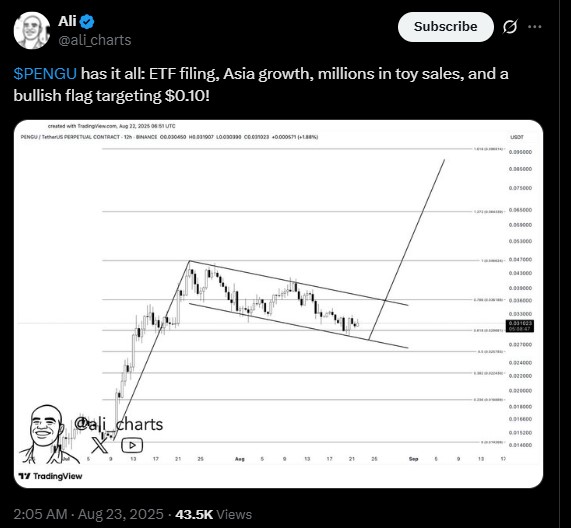Viewport: 571px width, 528px height.
Task: Click the Sep label on the chart's time axis
Action: (413, 459)
